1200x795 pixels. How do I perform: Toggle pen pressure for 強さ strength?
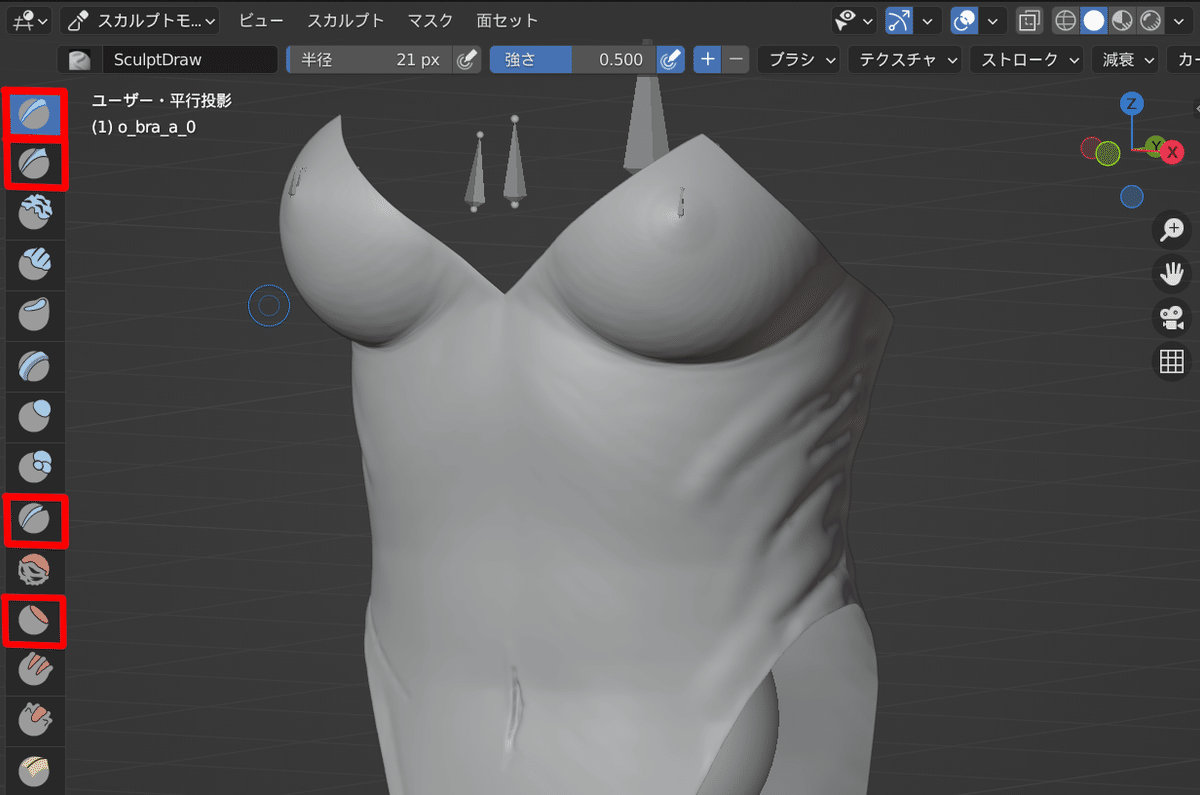671,60
